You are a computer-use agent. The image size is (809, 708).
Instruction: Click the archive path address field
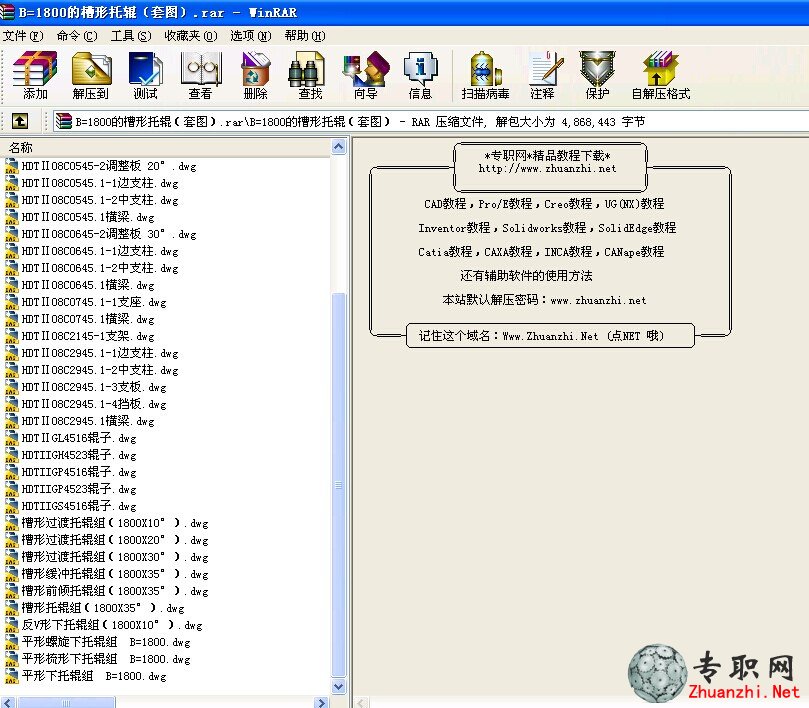point(430,122)
